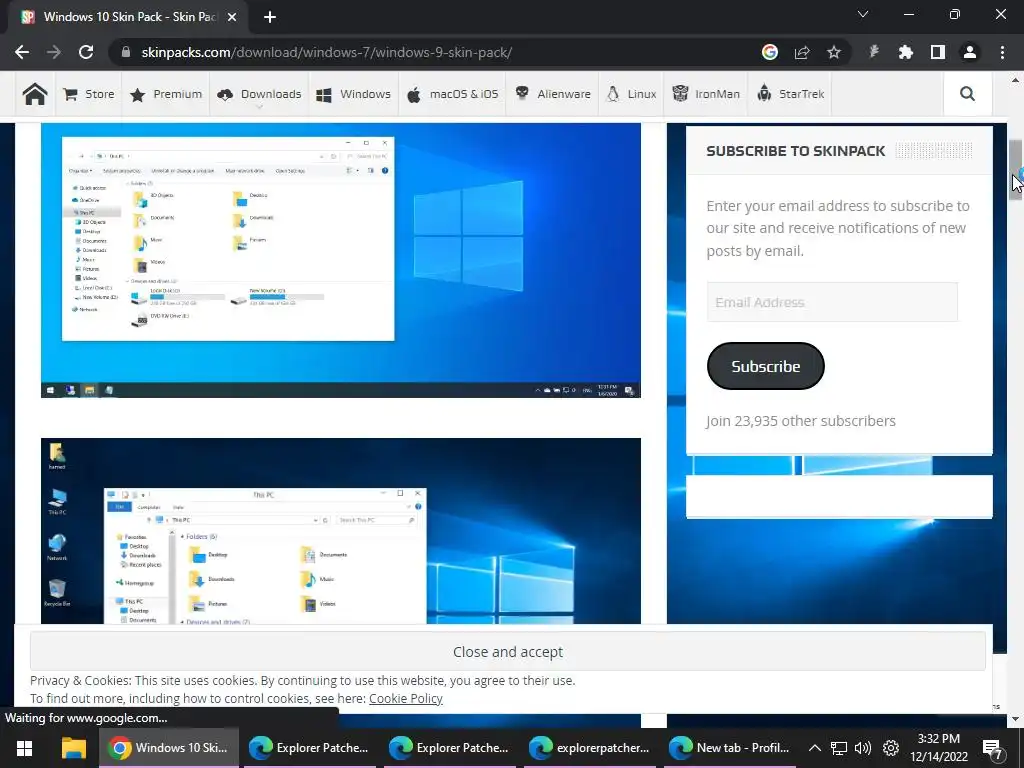Open the site search magnifier icon

coord(967,94)
